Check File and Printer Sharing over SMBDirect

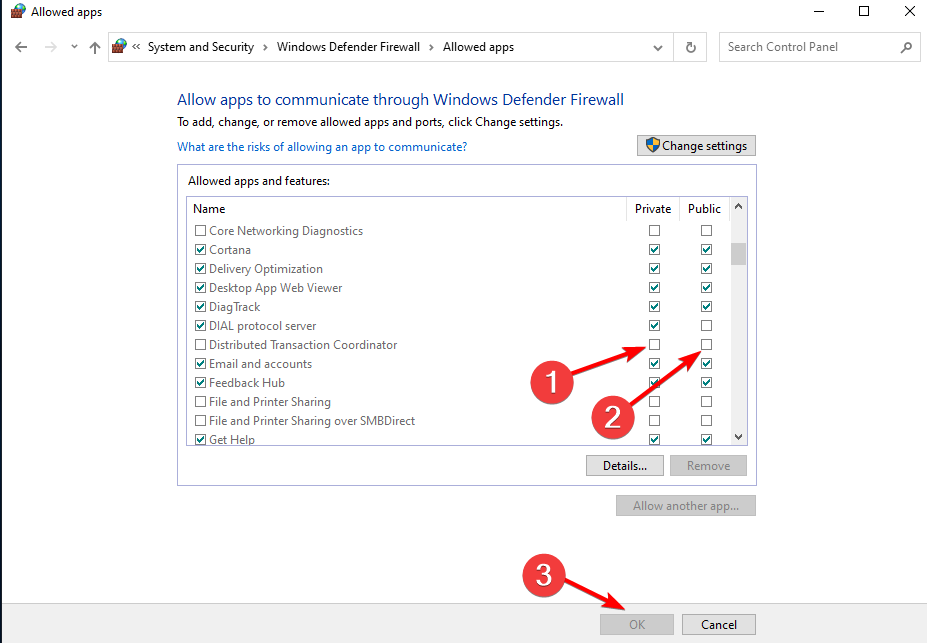[200, 420]
